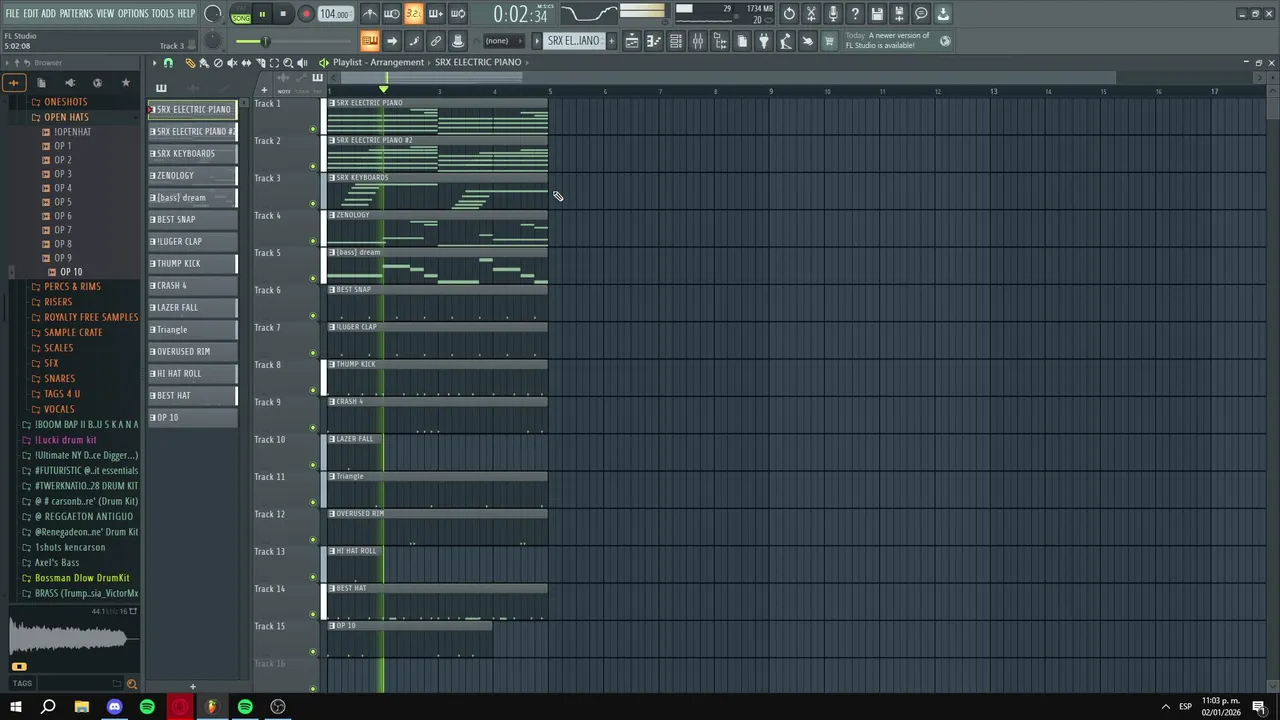Toggle loop recording button

coord(458,13)
